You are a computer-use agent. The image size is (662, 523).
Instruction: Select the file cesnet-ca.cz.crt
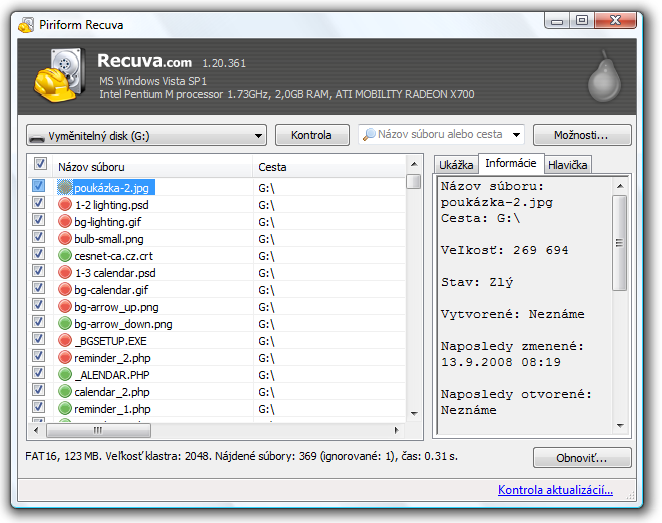(113, 256)
